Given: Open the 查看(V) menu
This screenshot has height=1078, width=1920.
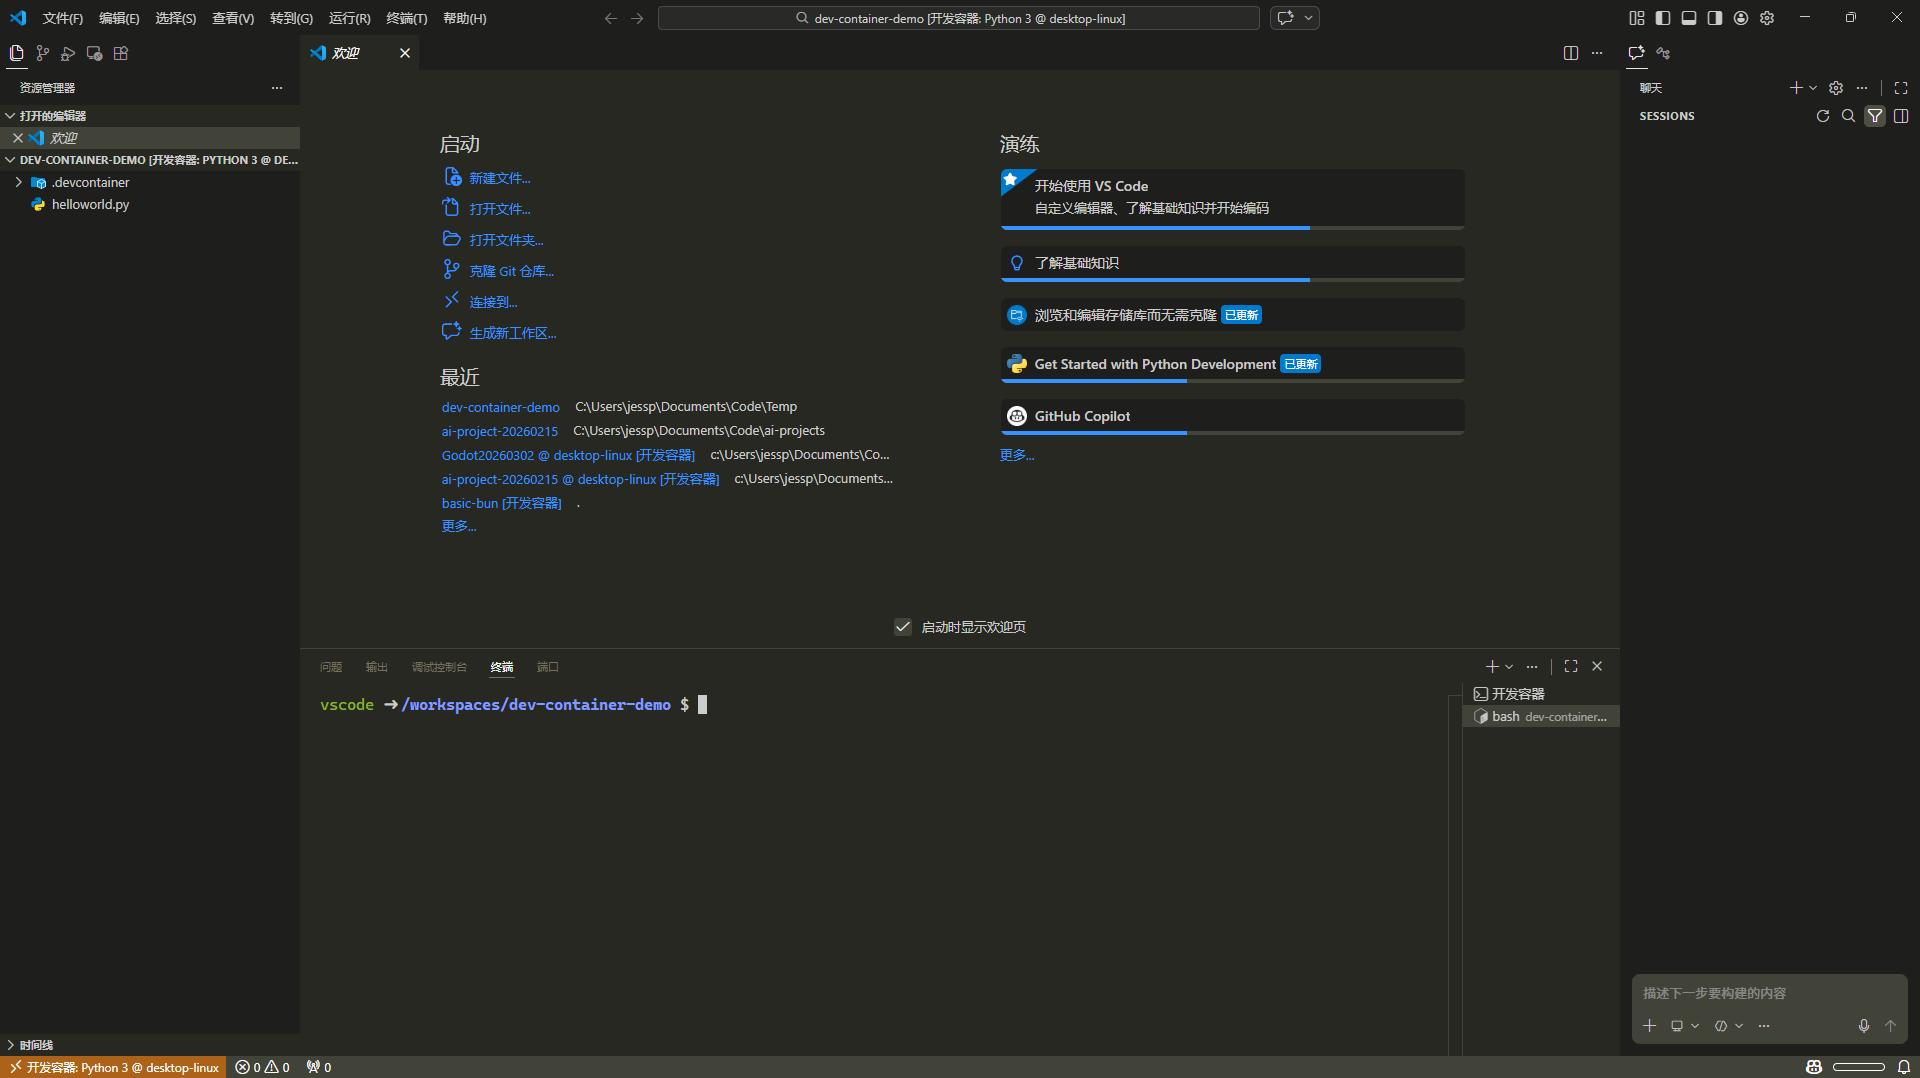Looking at the screenshot, I should [x=233, y=18].
